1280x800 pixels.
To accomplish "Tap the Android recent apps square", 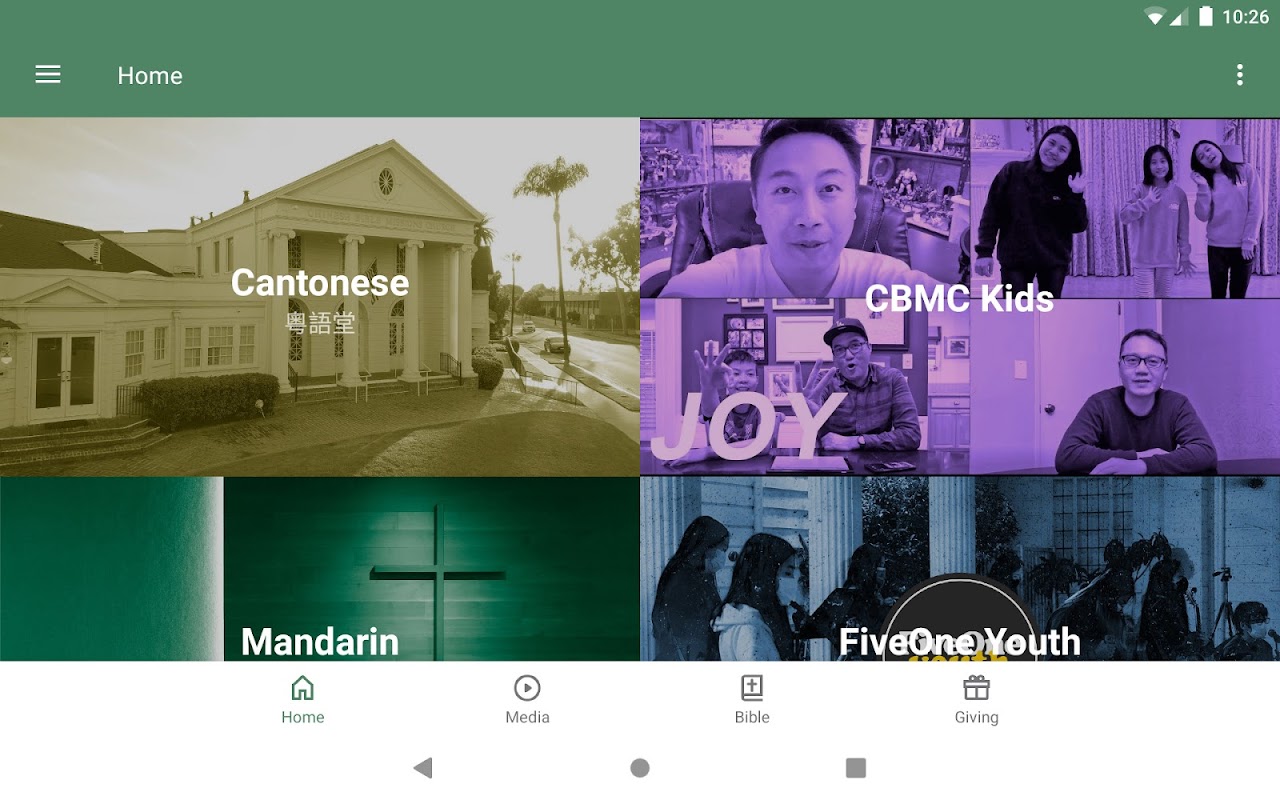I will click(x=856, y=768).
